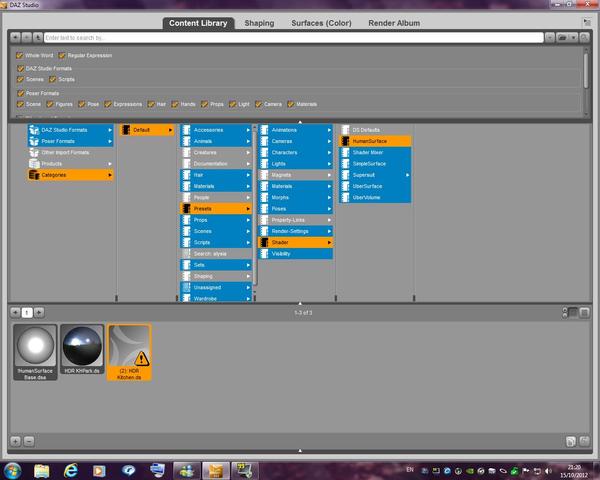The image size is (600, 480).
Task: Expand the Supersuit shader arrow
Action: coord(408,175)
